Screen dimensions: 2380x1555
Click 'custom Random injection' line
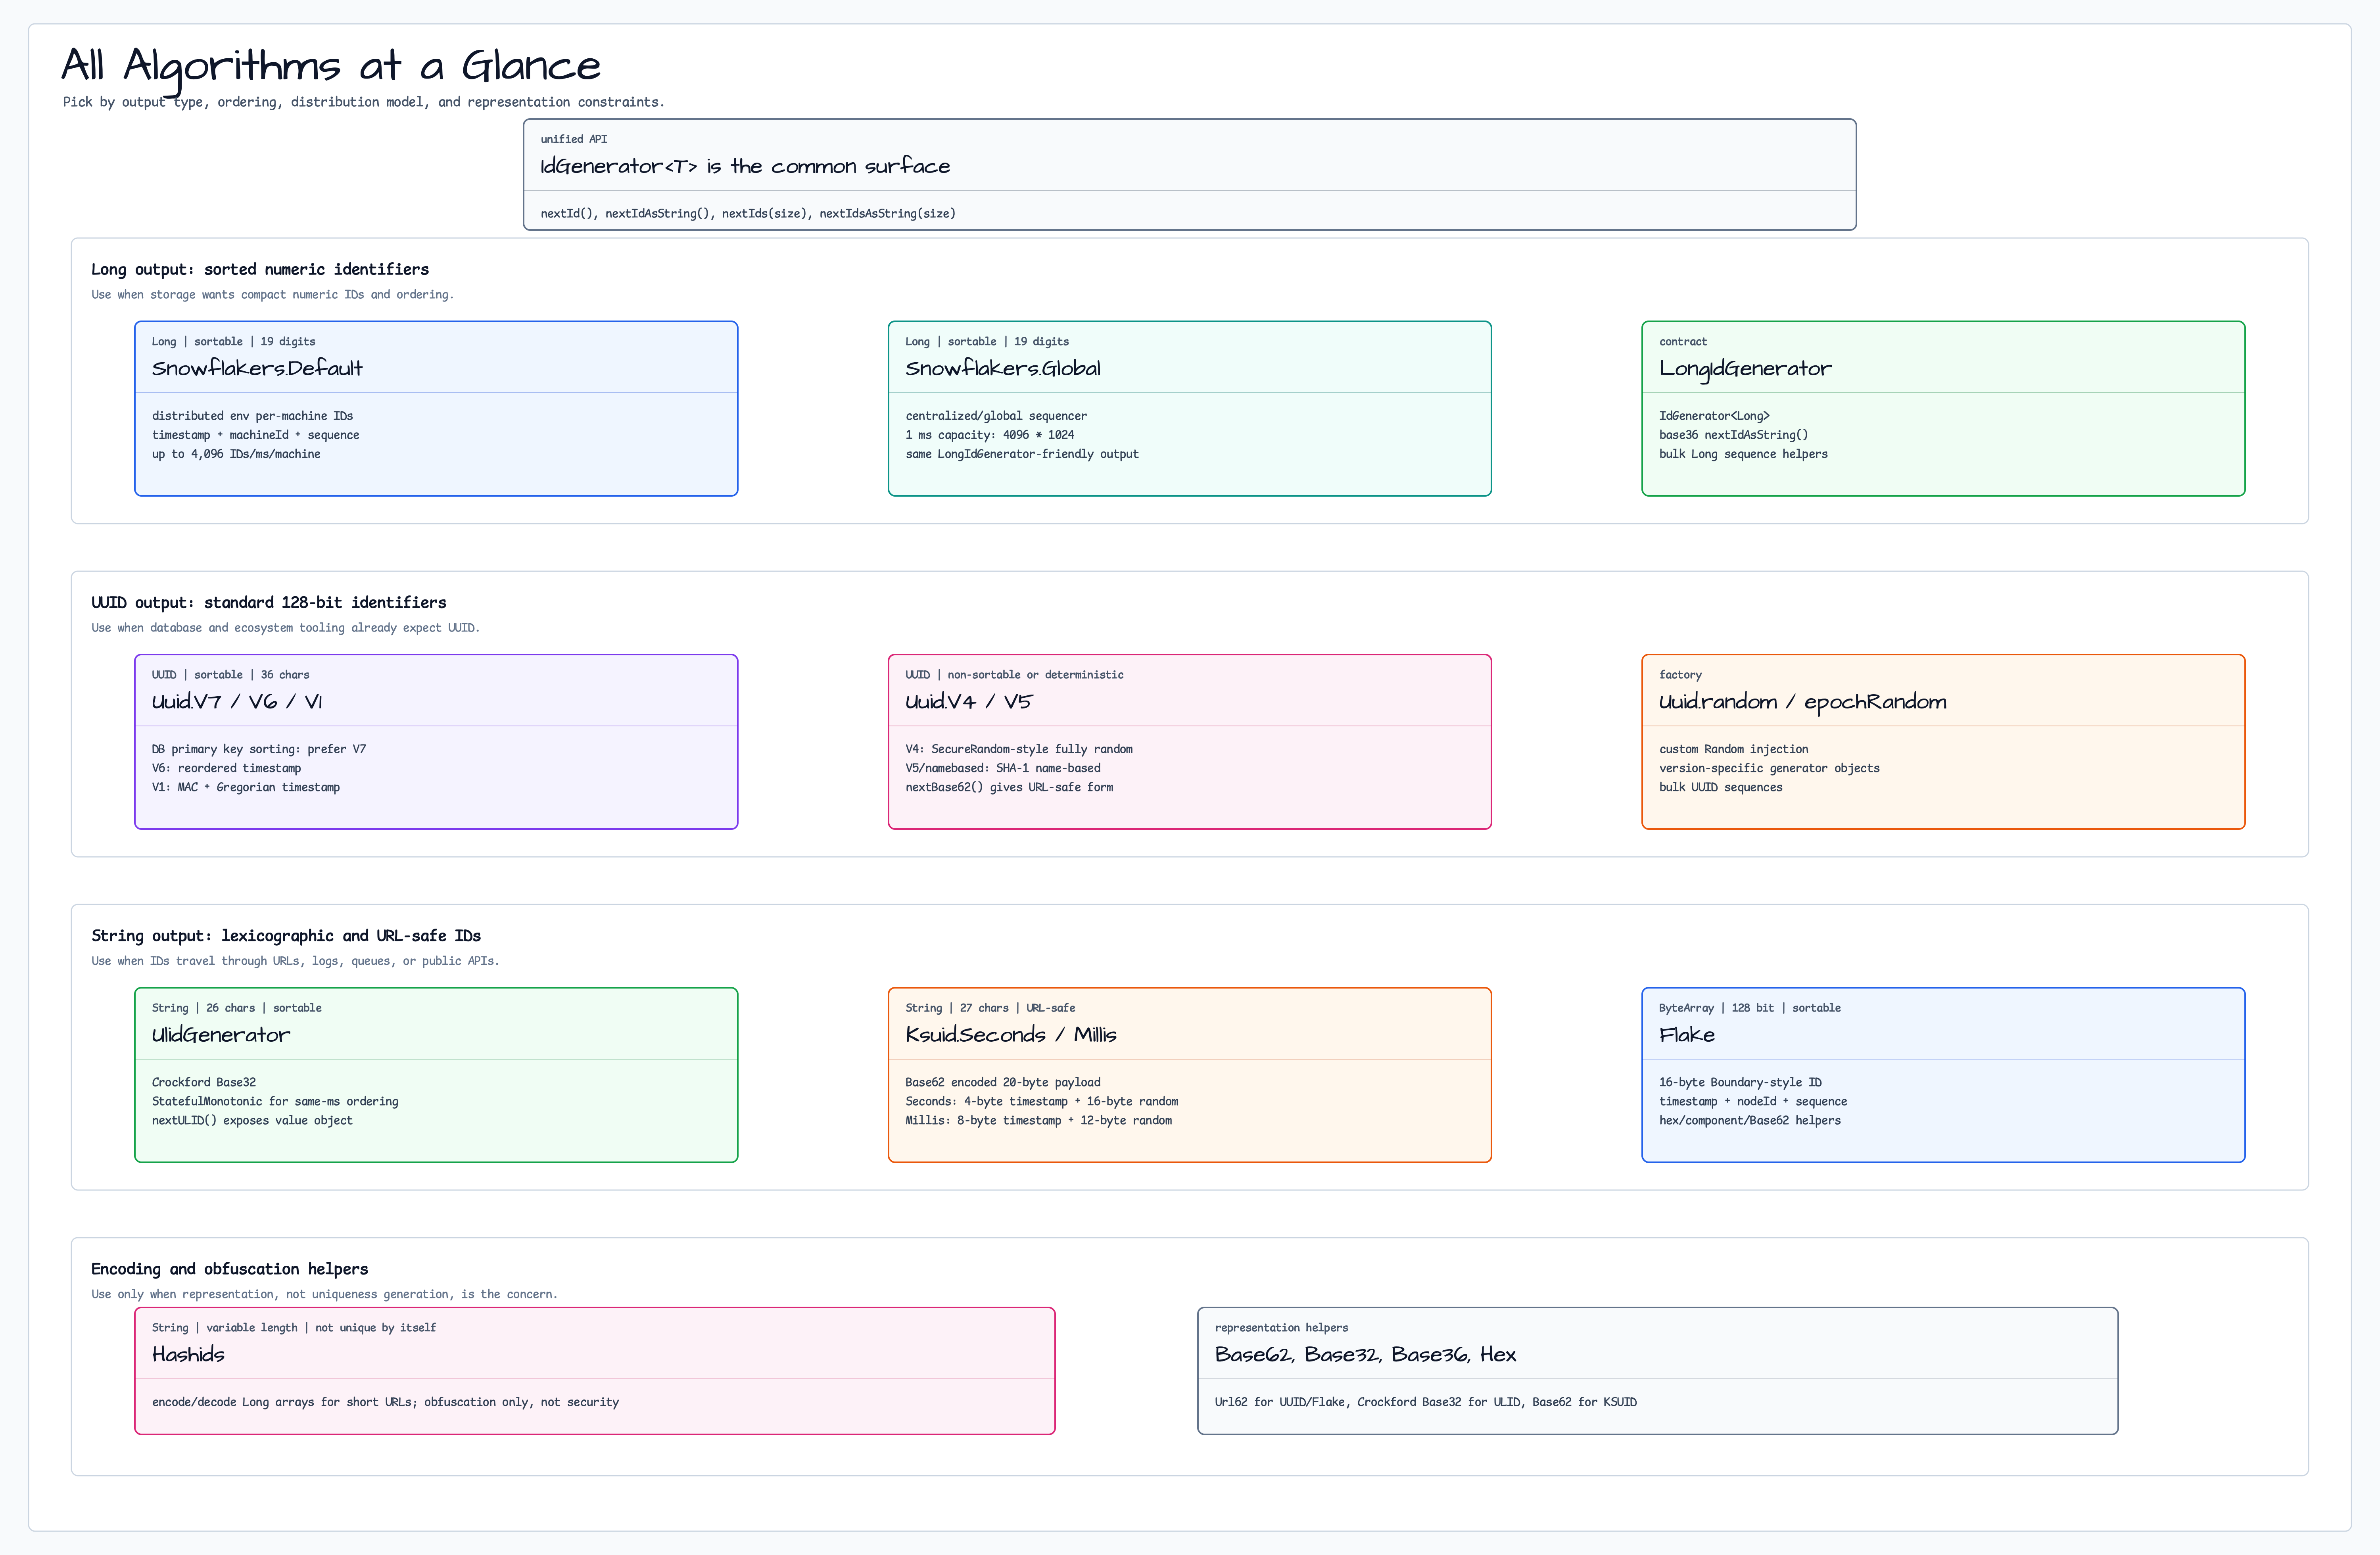(x=1734, y=749)
